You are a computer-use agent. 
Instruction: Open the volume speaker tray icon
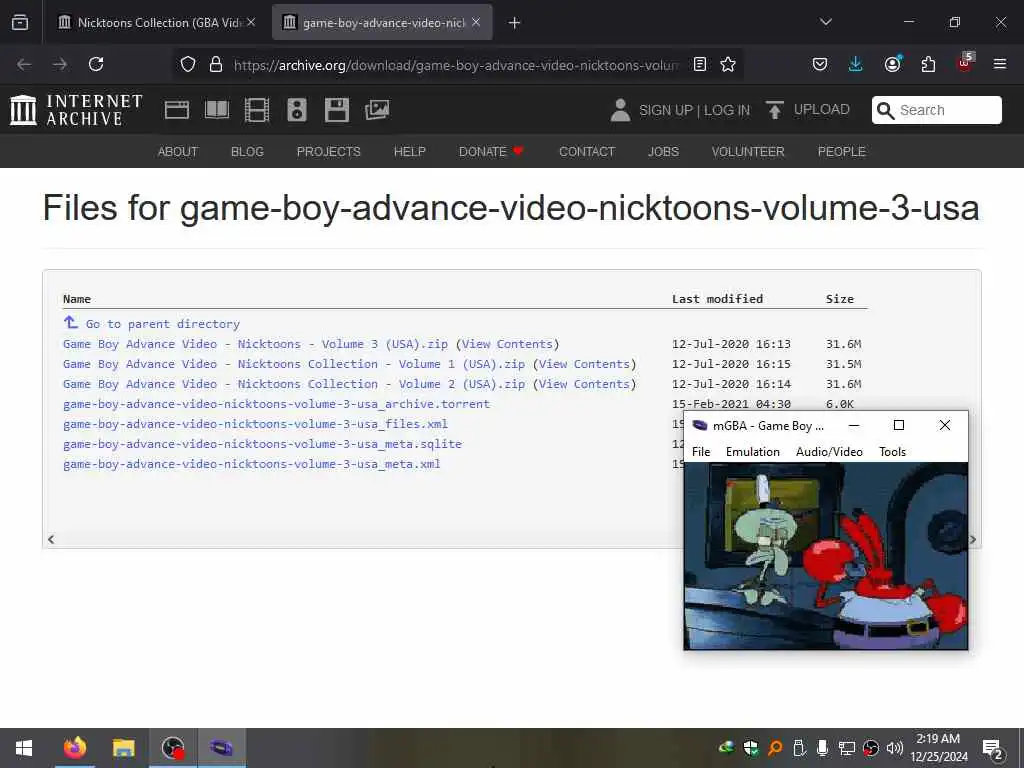(895, 748)
